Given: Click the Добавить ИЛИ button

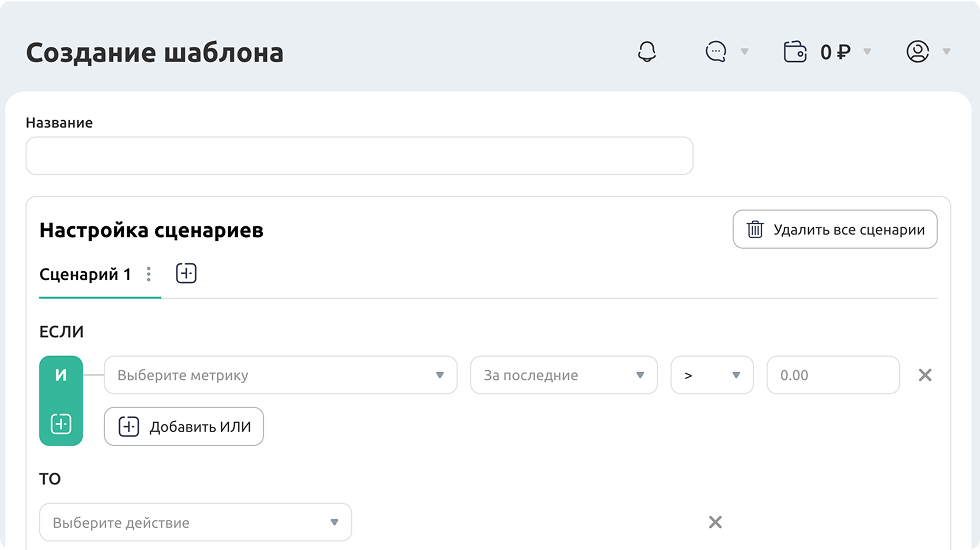Looking at the screenshot, I should coord(184,426).
